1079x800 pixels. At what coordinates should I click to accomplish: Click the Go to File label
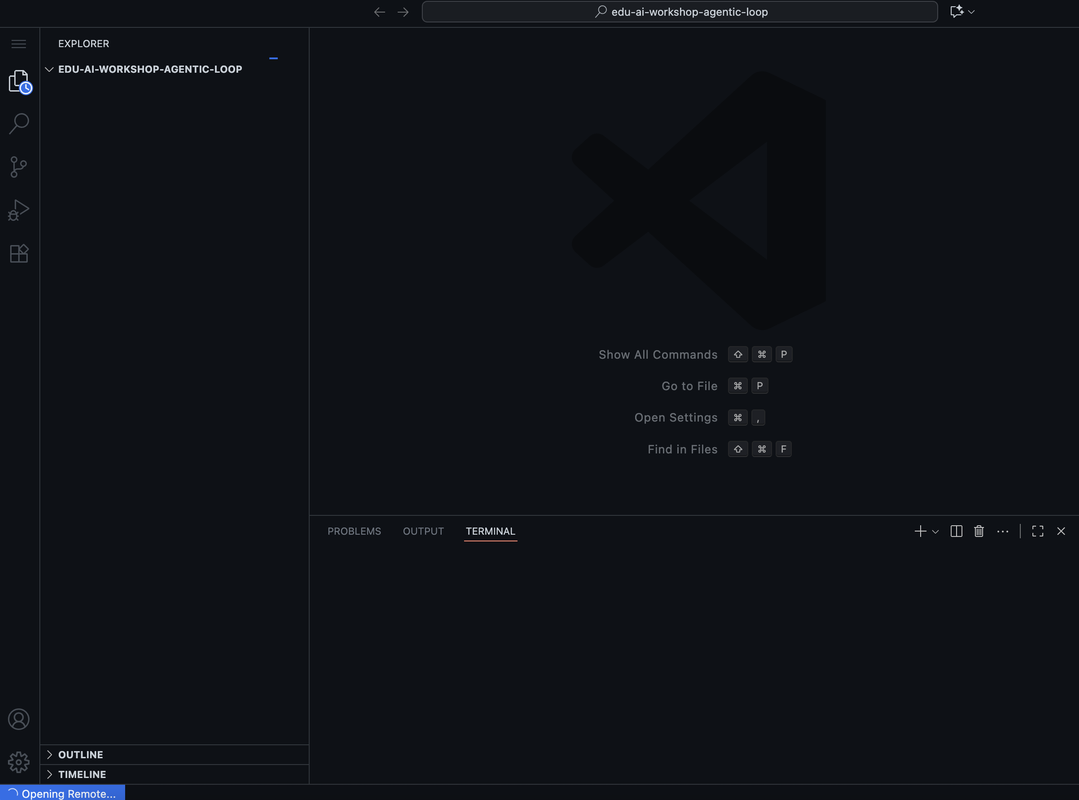(x=689, y=387)
